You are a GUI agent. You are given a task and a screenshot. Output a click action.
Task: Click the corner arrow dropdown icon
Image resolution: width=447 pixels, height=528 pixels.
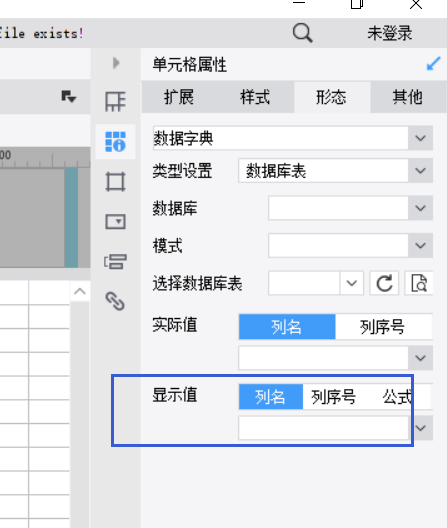(x=69, y=97)
